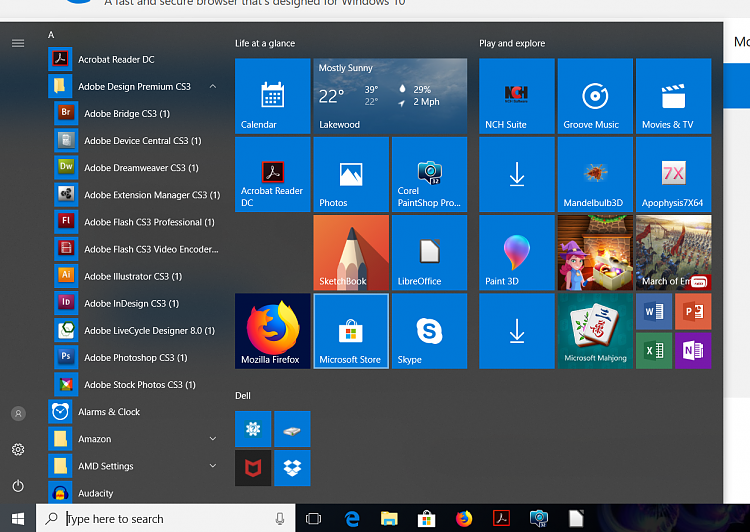
Task: Jump using the letter A header
Action: click(x=51, y=35)
